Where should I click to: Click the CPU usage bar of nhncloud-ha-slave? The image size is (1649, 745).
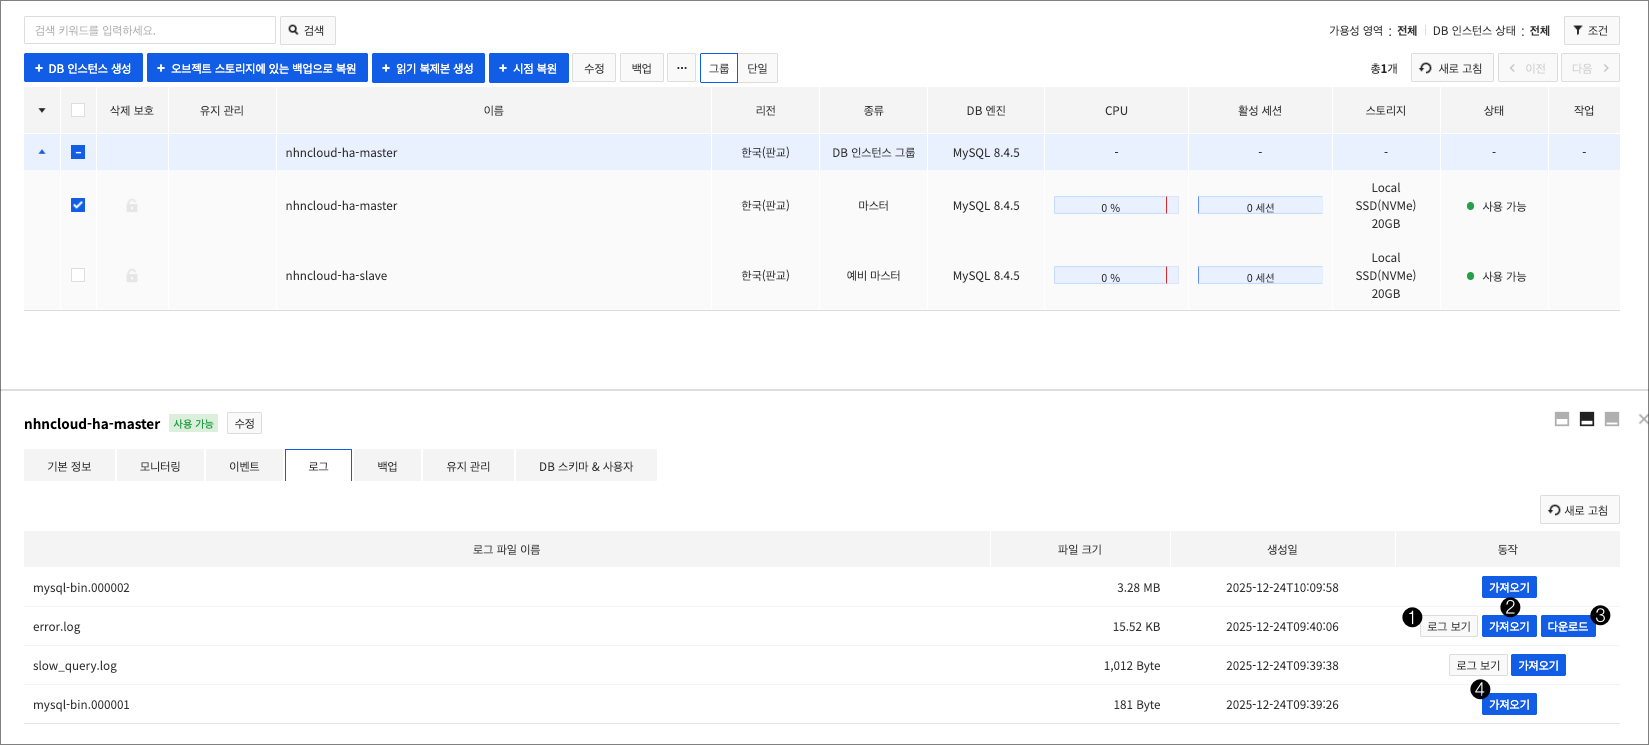coord(1116,275)
